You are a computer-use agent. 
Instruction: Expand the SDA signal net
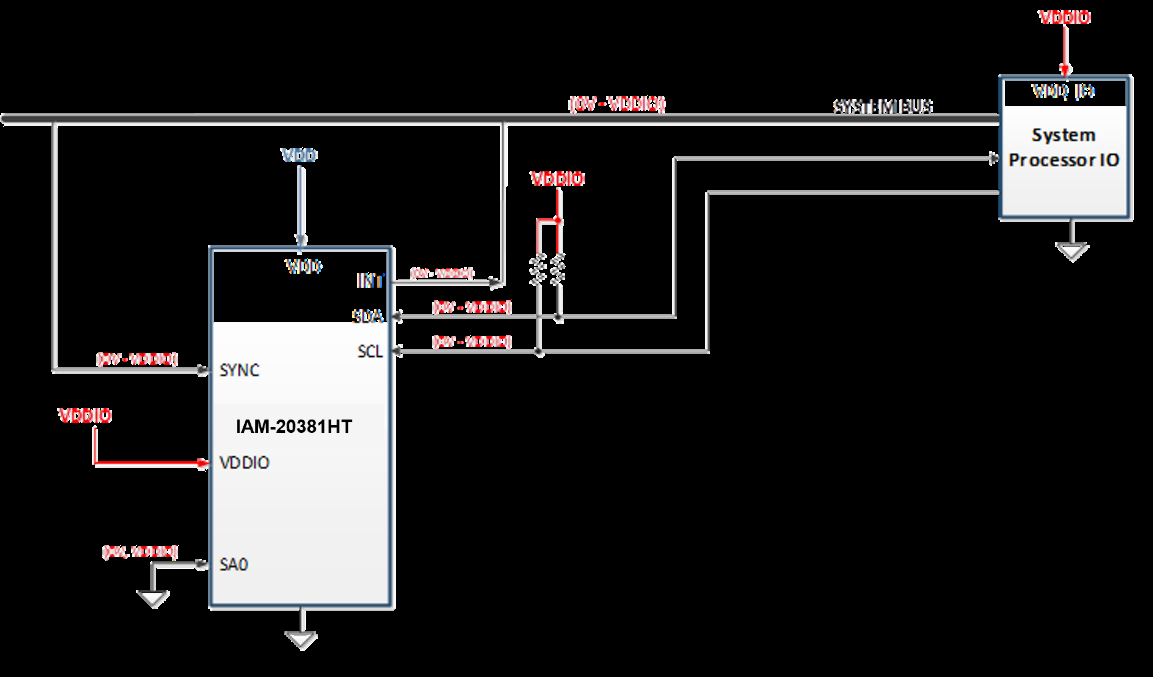(x=370, y=315)
